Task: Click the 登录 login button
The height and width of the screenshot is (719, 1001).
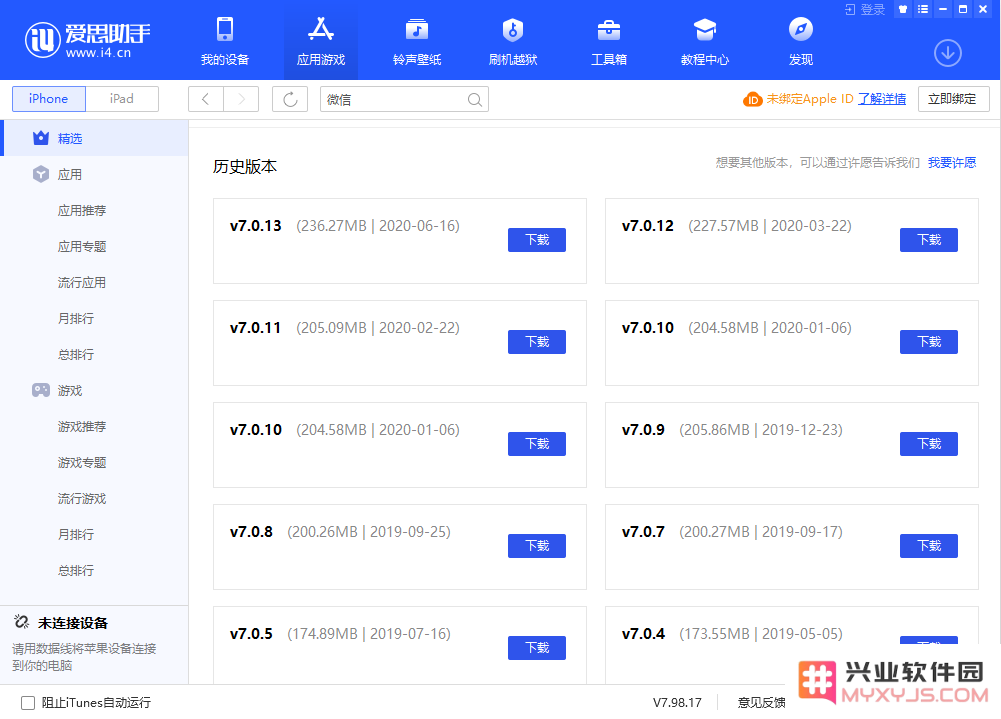Action: (x=865, y=10)
